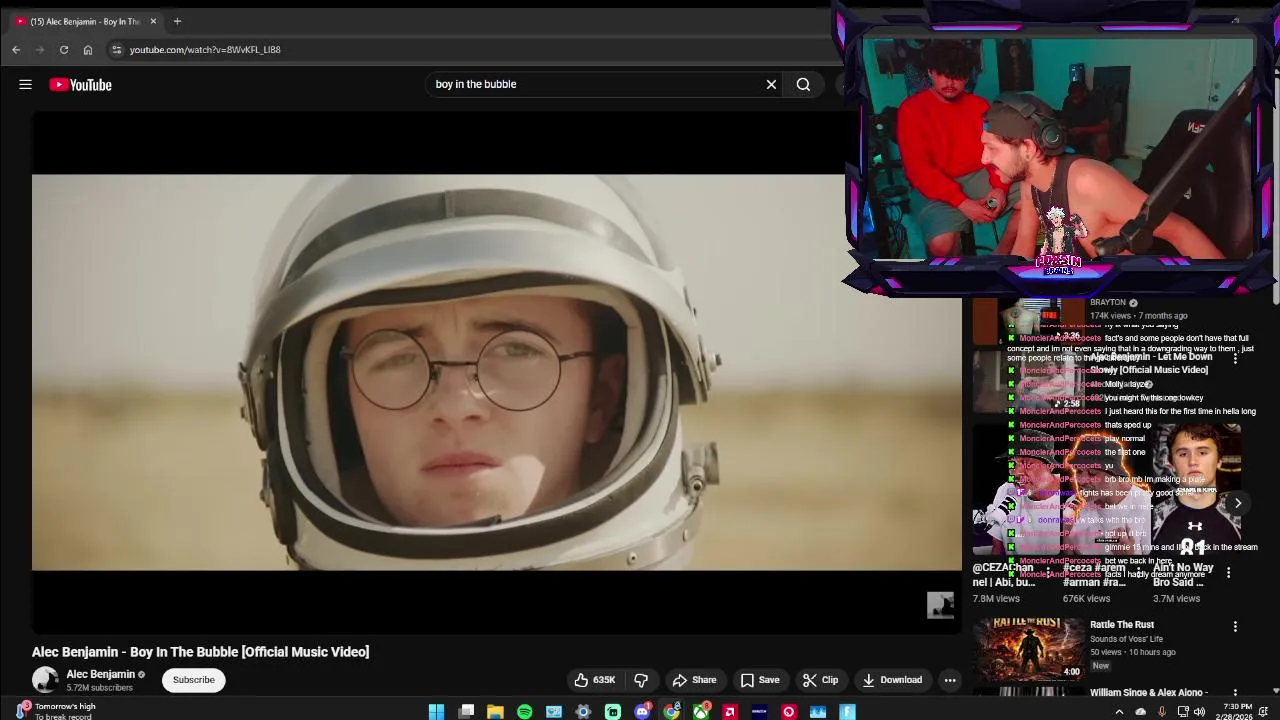Open options menu for William Singe video
Image resolution: width=1280 pixels, height=720 pixels.
pyautogui.click(x=1235, y=694)
